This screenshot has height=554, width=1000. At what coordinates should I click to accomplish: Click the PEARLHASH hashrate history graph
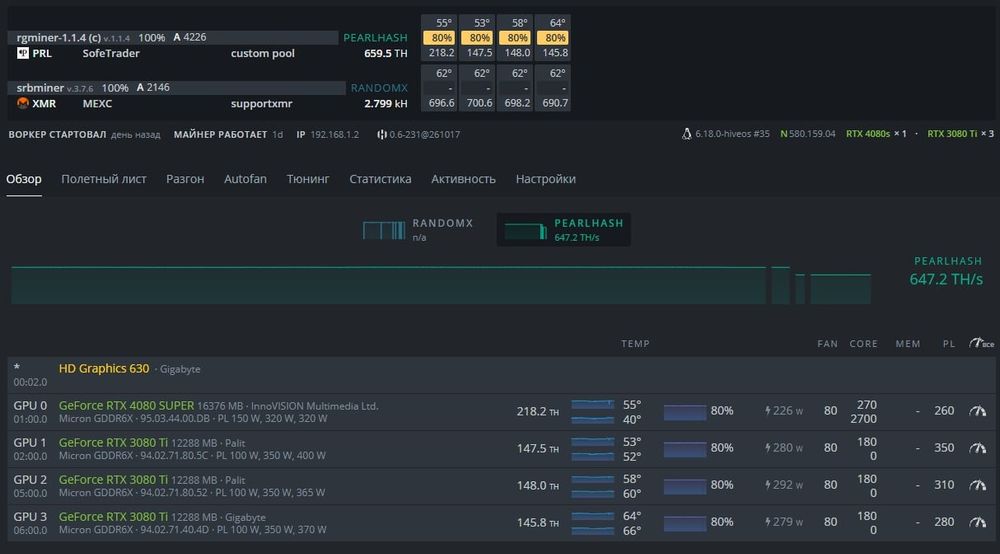coord(441,285)
